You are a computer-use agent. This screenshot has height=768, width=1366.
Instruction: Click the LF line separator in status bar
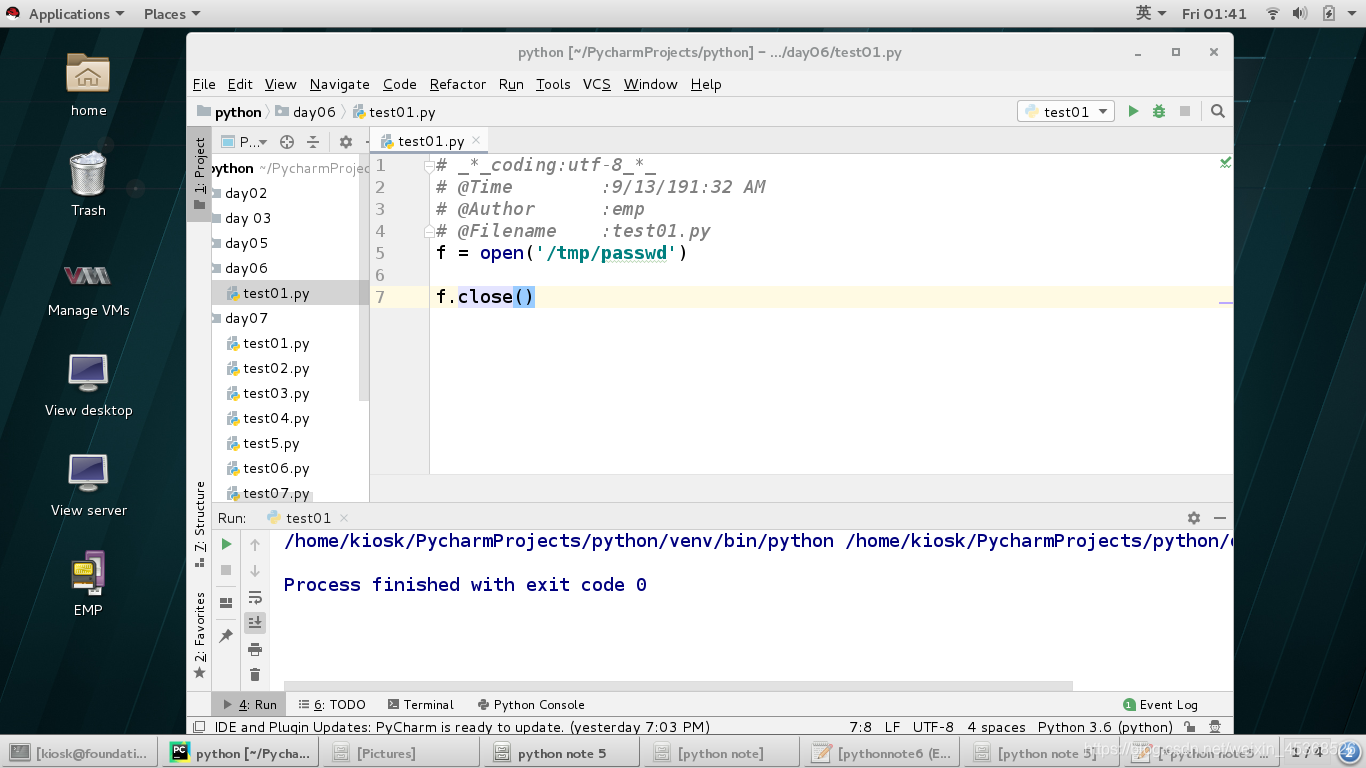pyautogui.click(x=892, y=727)
